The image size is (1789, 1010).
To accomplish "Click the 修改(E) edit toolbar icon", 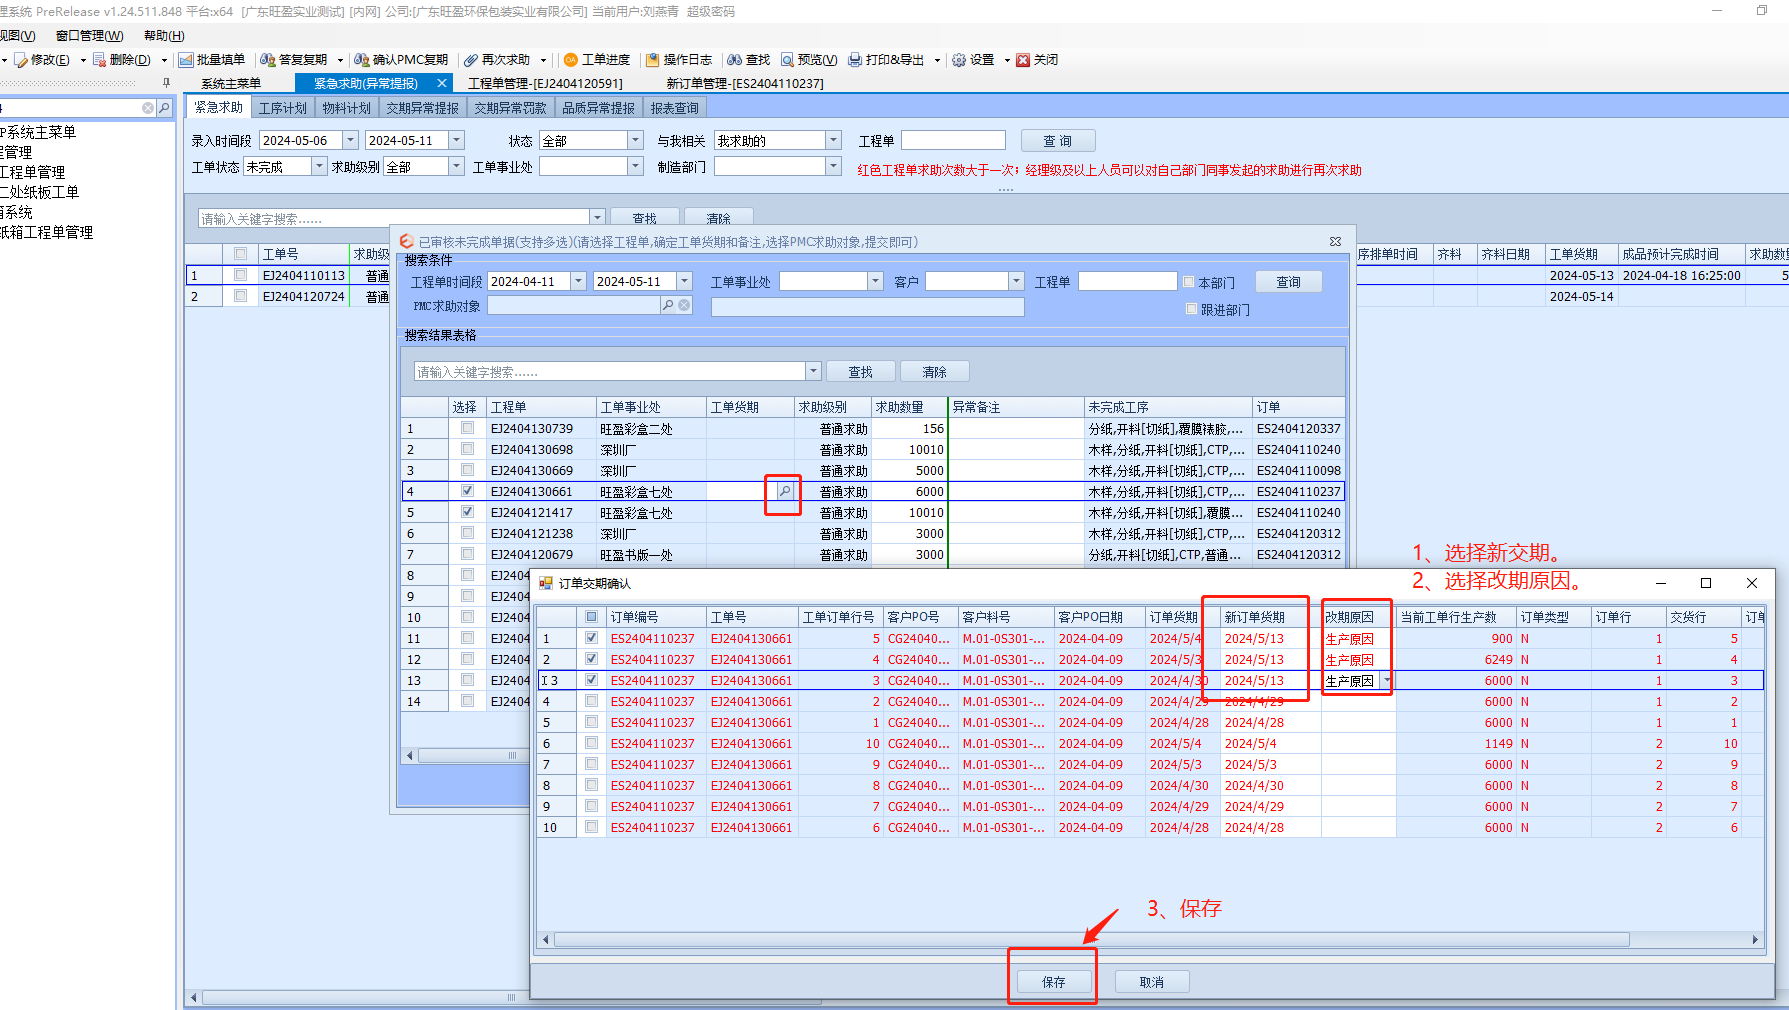I will click(21, 60).
